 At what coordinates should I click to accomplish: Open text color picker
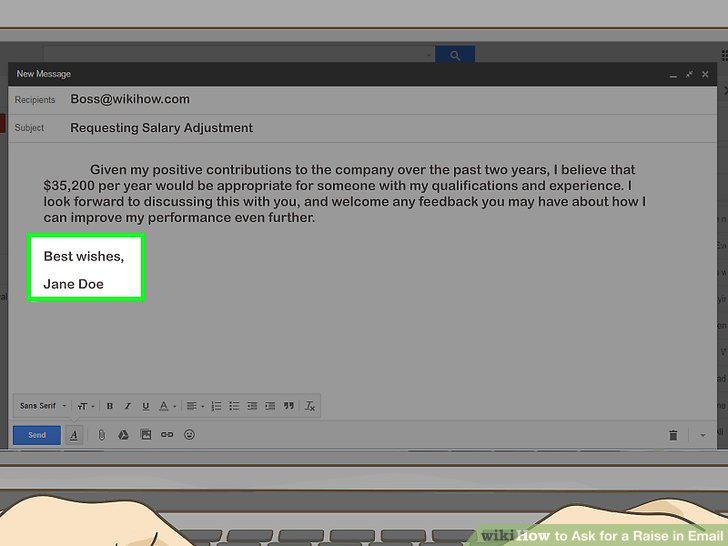coord(166,406)
